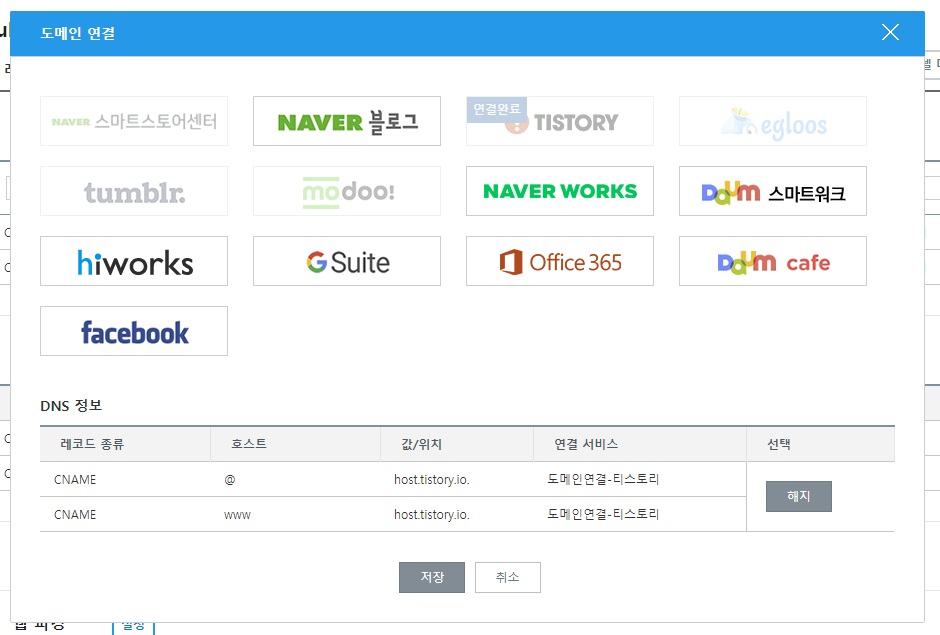Click the 해지 button for Tistory records
The image size is (940, 635).
(x=799, y=496)
